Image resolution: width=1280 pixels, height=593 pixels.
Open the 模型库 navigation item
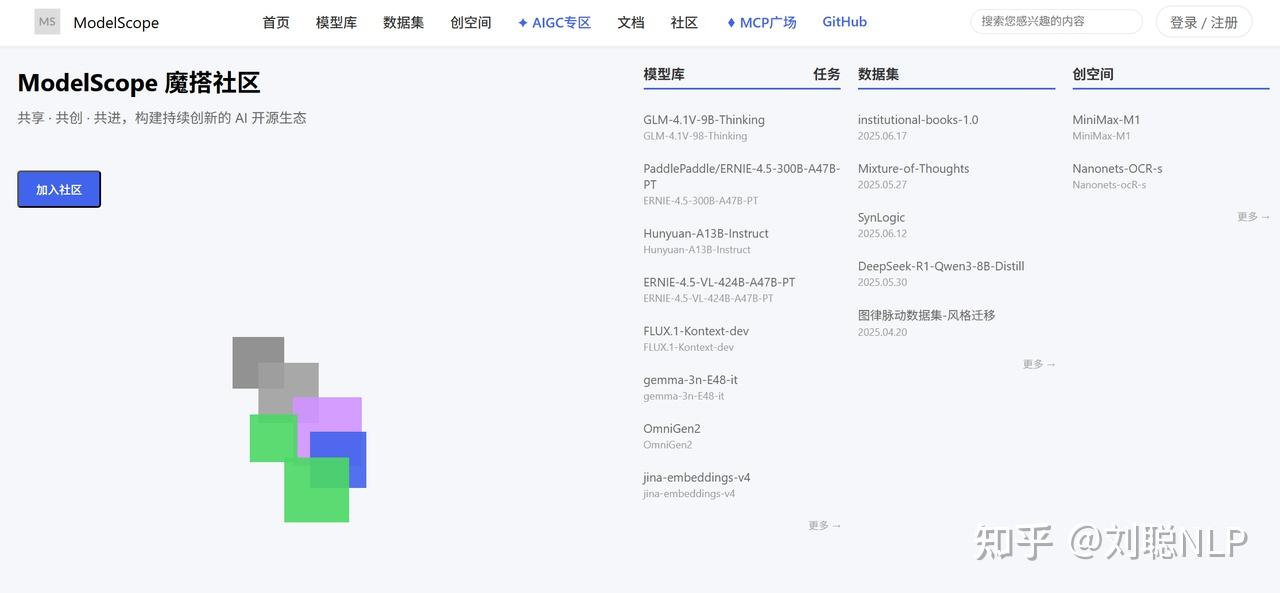point(336,22)
